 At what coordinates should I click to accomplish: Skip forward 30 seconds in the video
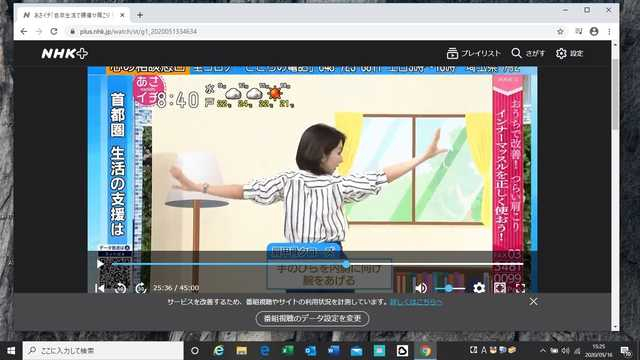[x=141, y=288]
